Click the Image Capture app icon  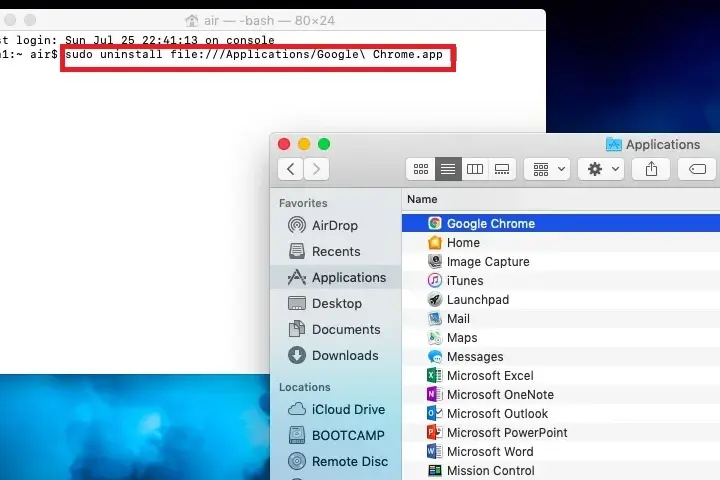434,261
